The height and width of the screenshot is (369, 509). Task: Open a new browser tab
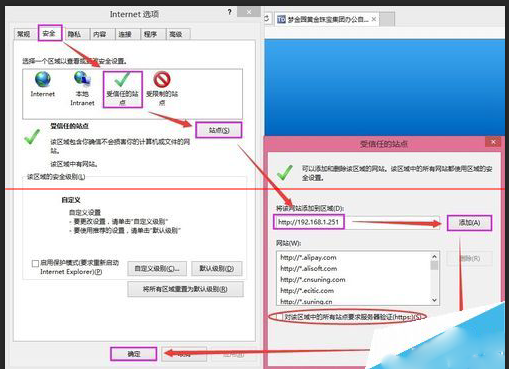click(x=387, y=19)
